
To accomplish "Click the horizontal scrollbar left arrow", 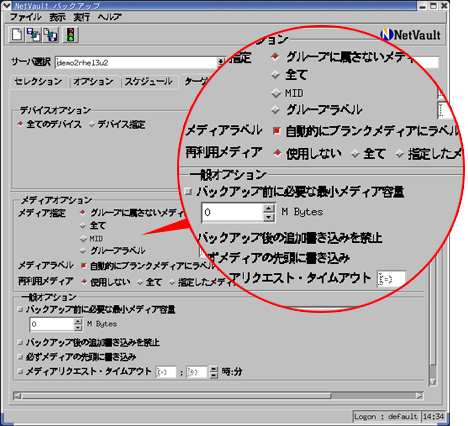I will pos(17,396).
